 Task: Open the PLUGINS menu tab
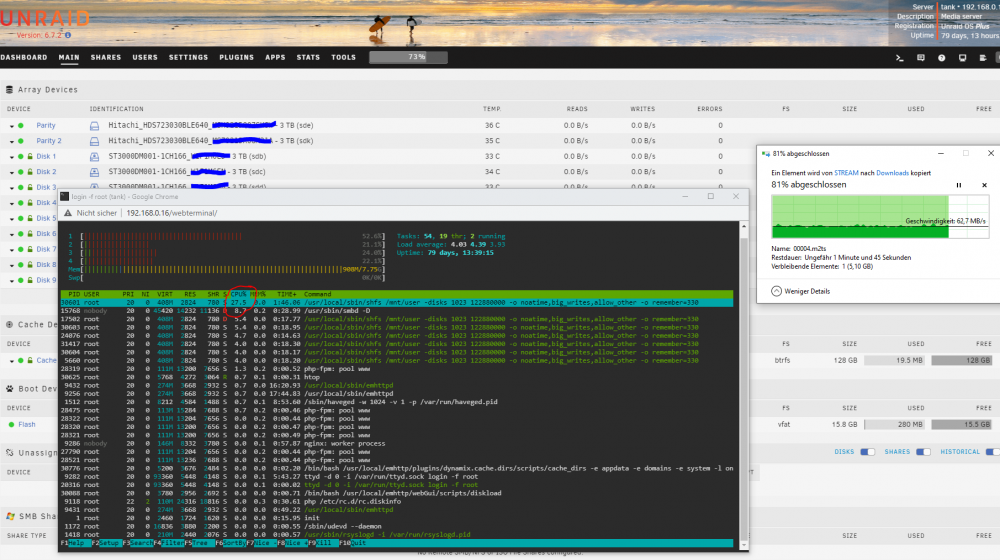point(237,57)
